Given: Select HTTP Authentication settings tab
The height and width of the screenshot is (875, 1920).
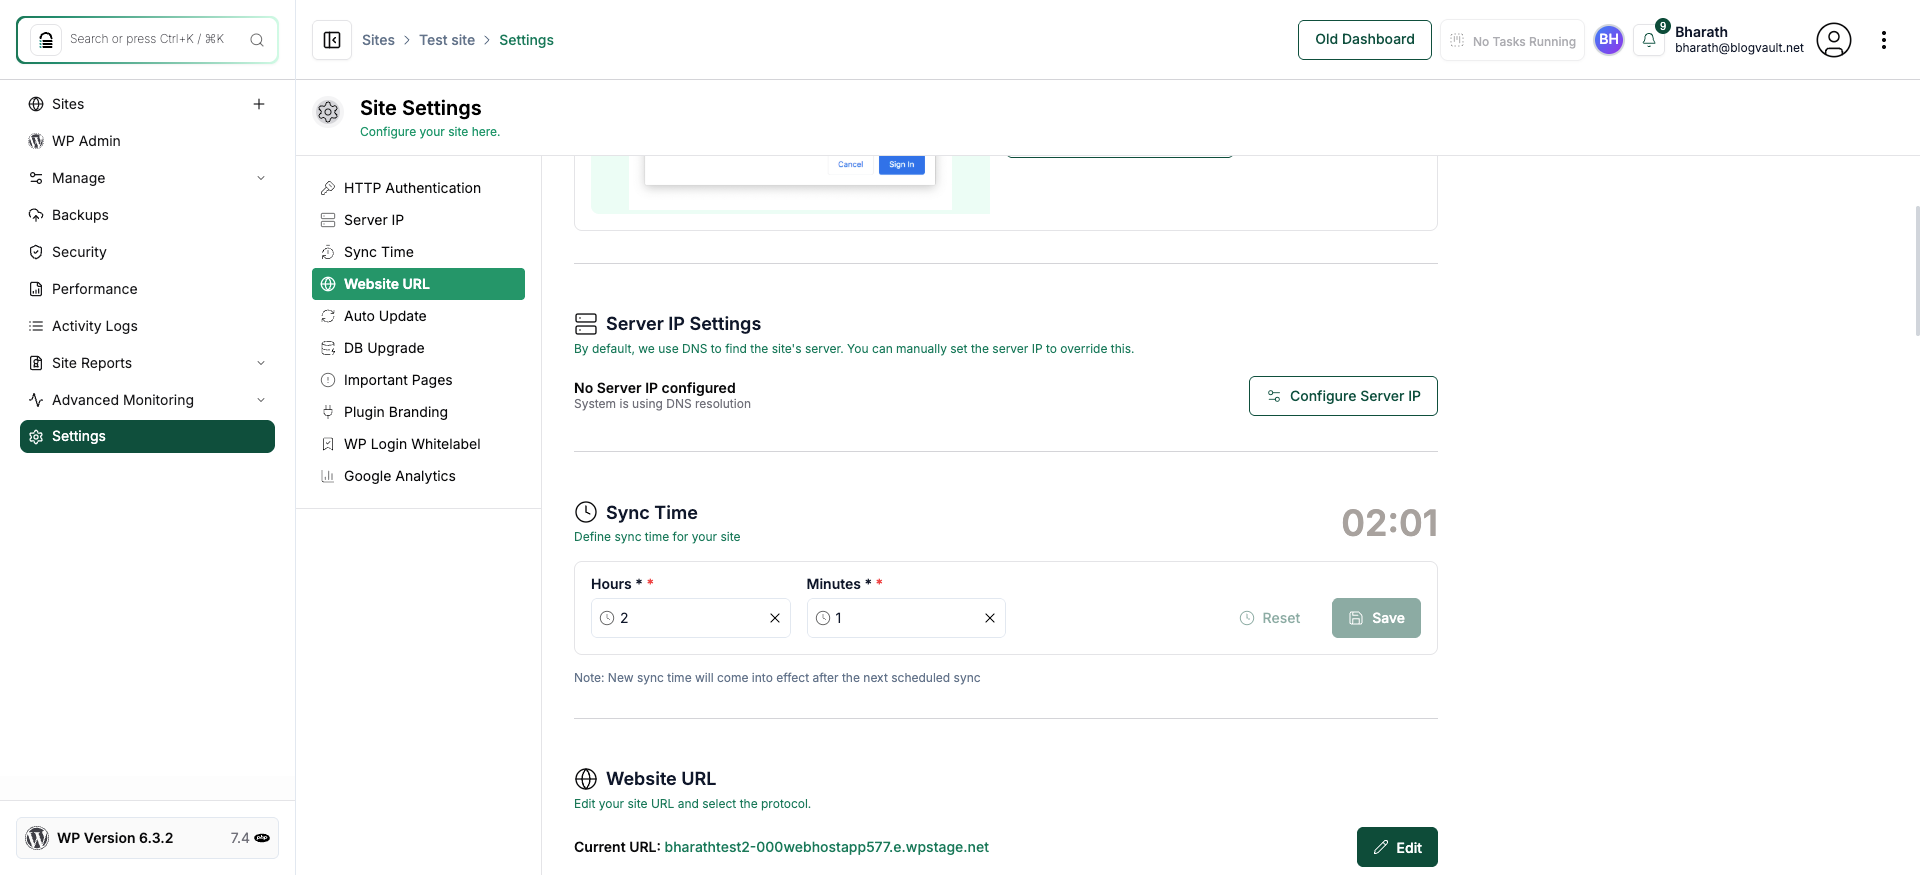Looking at the screenshot, I should 418,188.
